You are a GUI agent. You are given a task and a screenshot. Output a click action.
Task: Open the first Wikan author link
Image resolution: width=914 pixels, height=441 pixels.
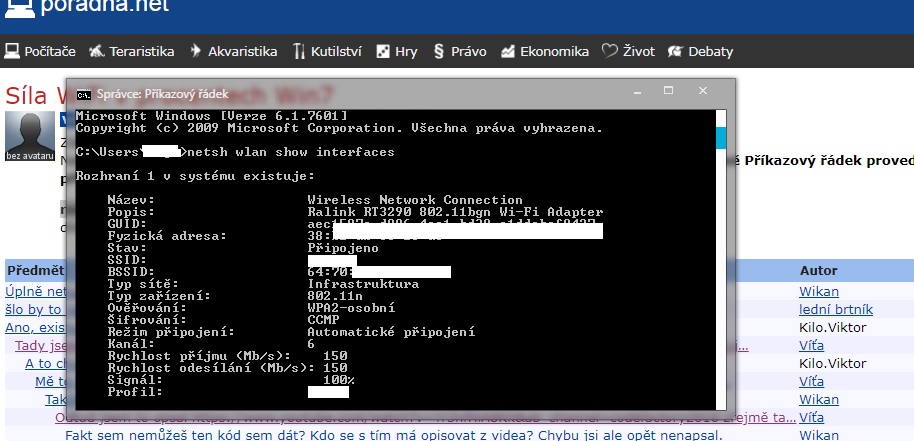point(818,291)
